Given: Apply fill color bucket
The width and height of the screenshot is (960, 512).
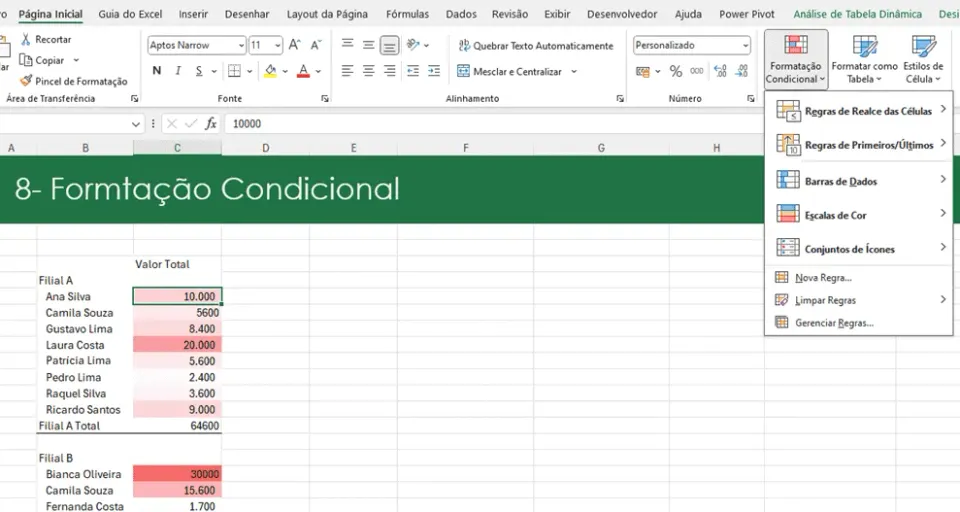Looking at the screenshot, I should [x=271, y=71].
